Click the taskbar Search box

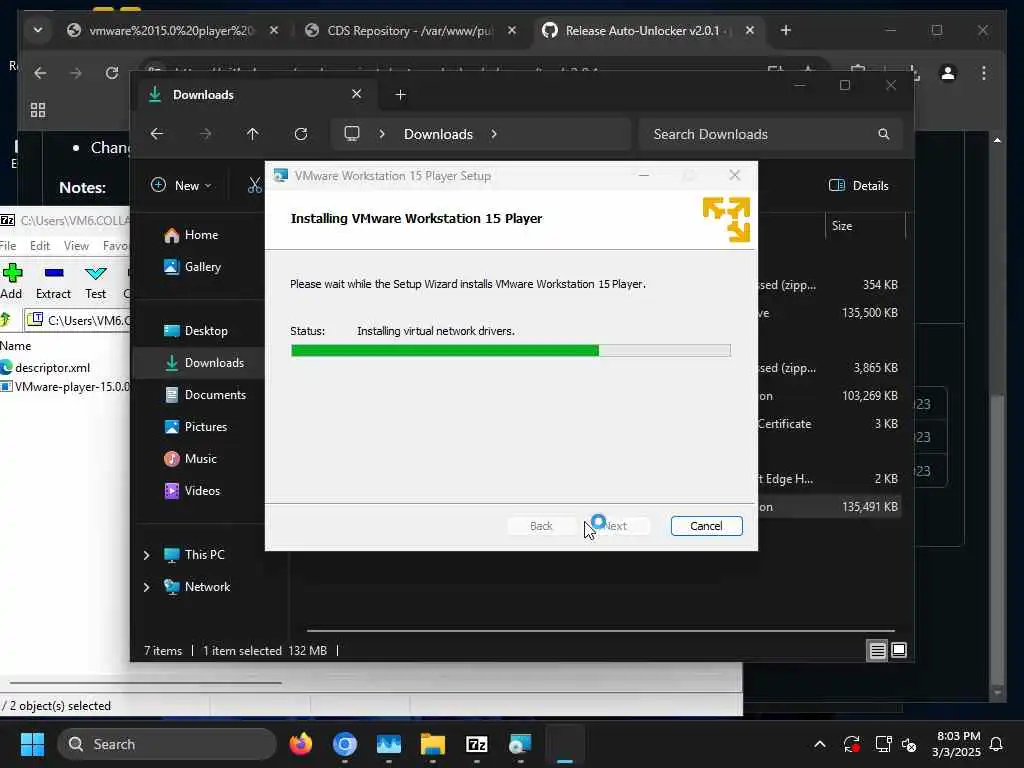click(x=167, y=744)
